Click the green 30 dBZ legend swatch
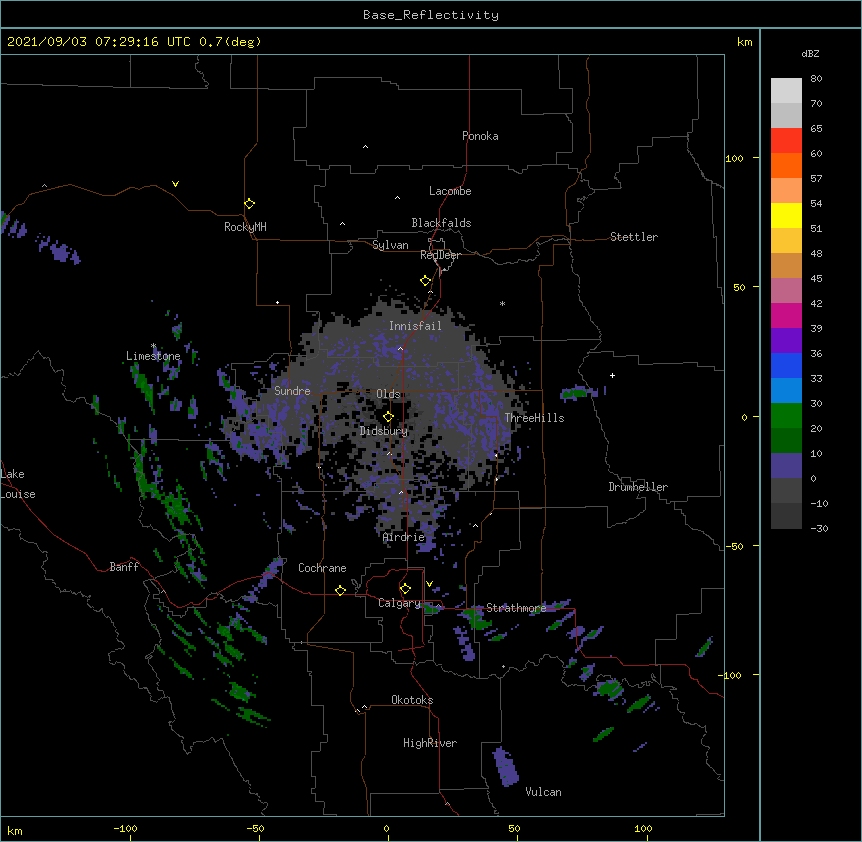This screenshot has height=842, width=862. click(x=786, y=416)
